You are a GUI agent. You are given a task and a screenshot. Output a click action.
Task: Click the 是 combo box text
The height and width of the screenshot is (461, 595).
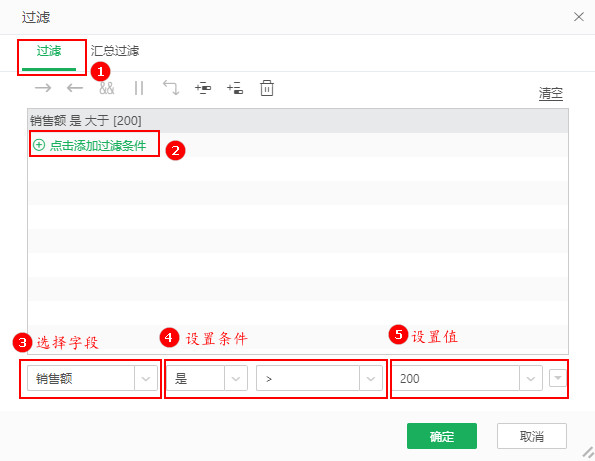coord(181,378)
